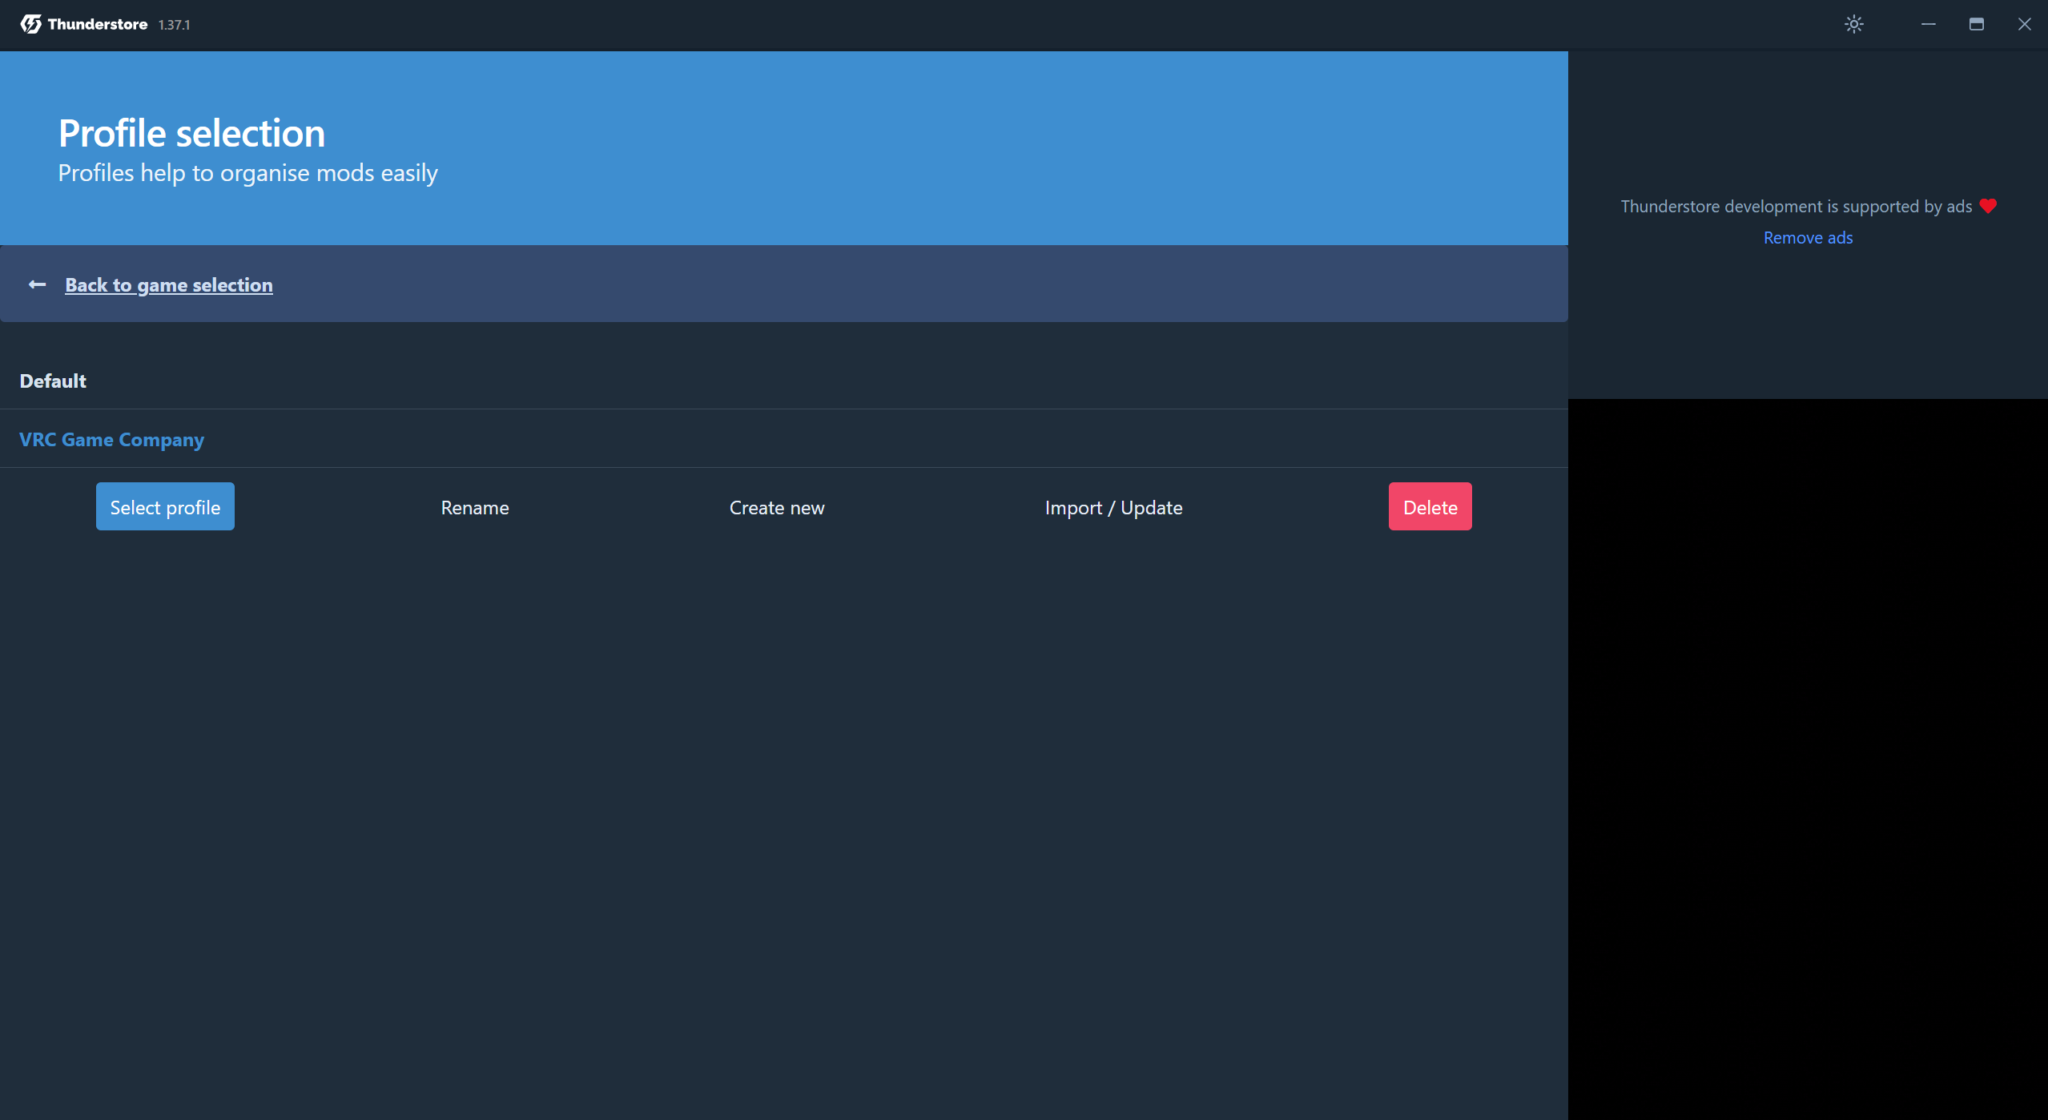
Task: Choose Create new profile option
Action: click(x=777, y=507)
